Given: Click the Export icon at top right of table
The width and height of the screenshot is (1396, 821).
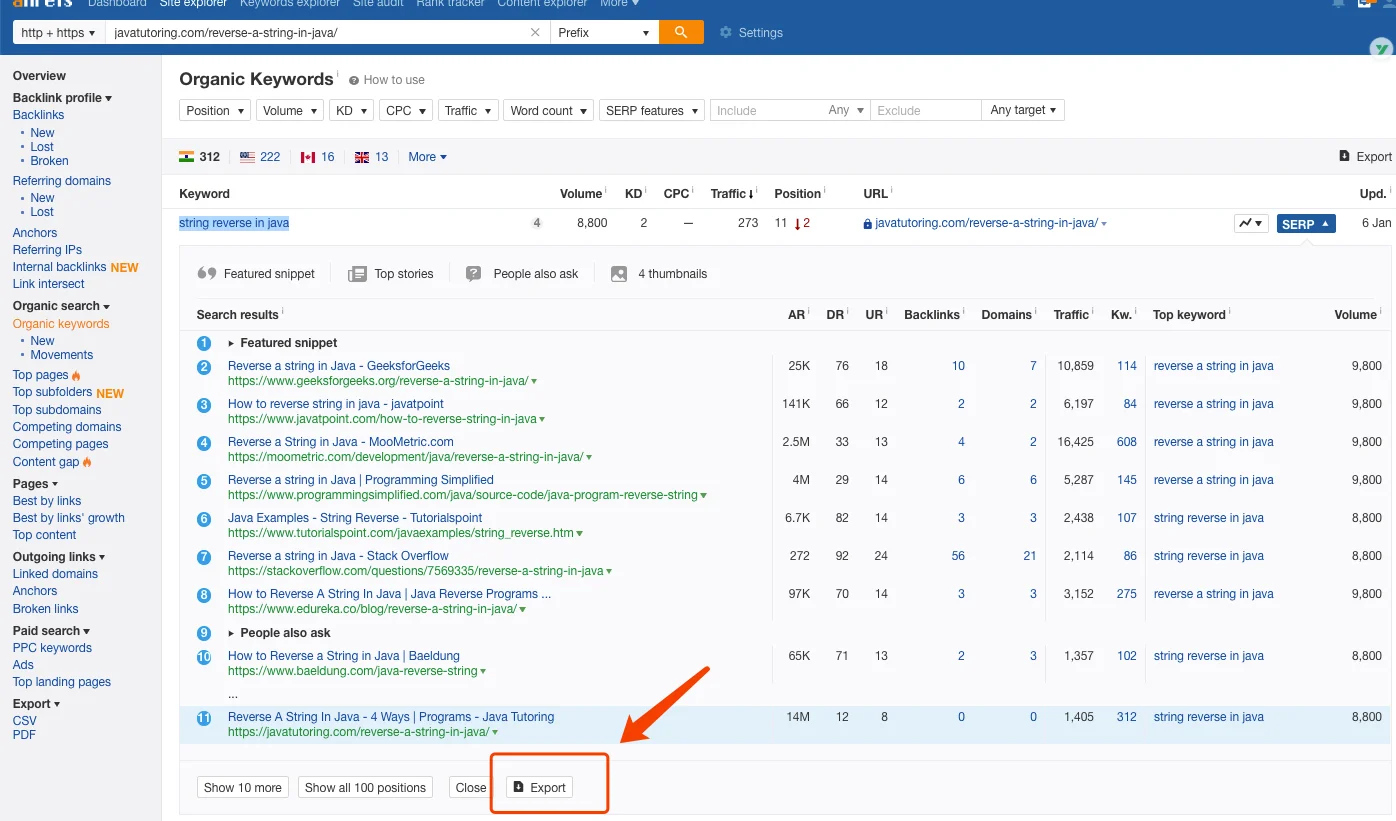Looking at the screenshot, I should coord(1344,156).
